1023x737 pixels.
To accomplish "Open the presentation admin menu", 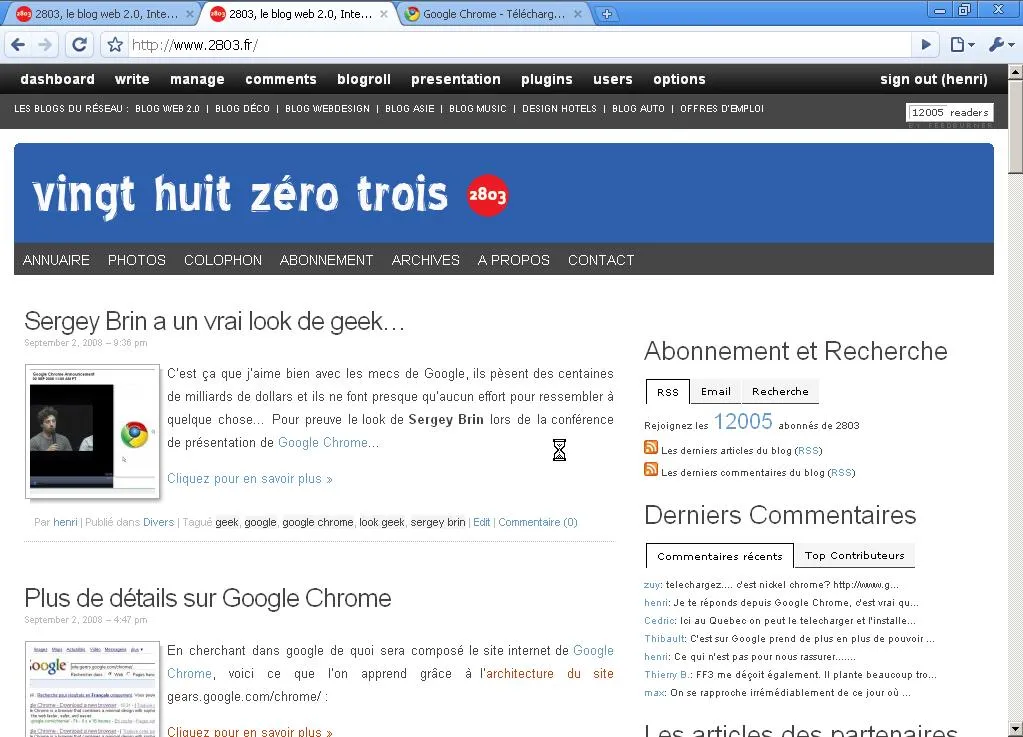I will [455, 79].
